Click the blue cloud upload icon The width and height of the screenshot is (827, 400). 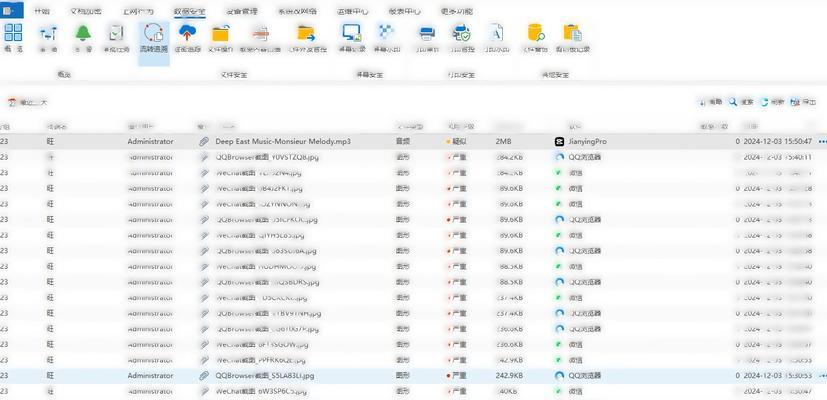pyautogui.click(x=188, y=33)
